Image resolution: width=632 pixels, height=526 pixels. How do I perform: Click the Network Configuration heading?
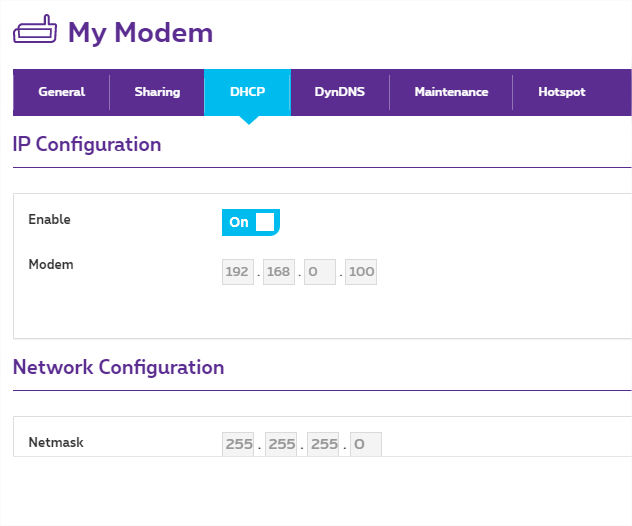coord(118,367)
